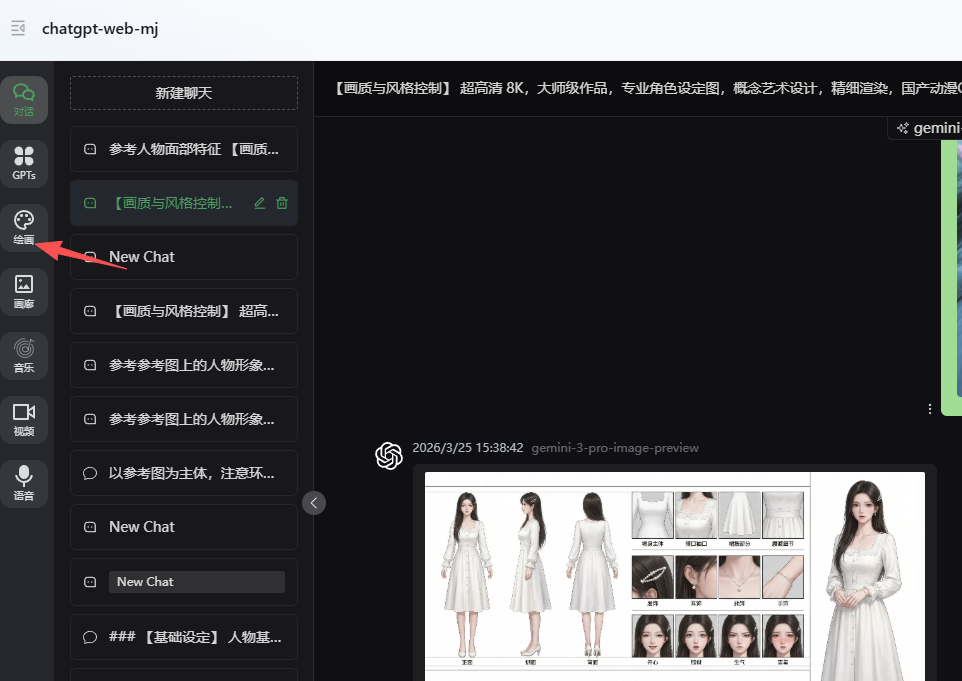Collapse the chat list with chevron handle
The height and width of the screenshot is (681, 962).
[x=314, y=503]
